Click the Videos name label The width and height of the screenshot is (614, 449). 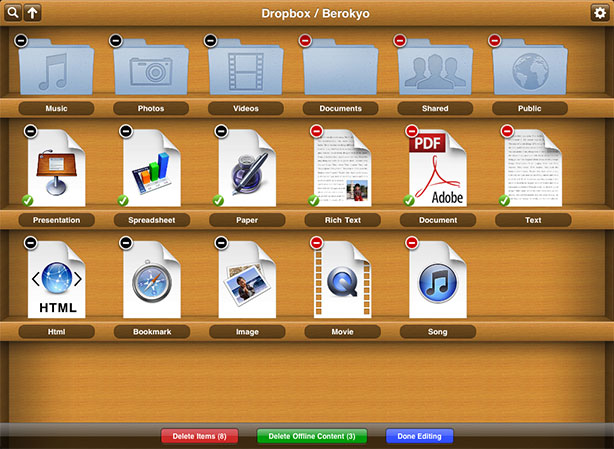coord(246,108)
